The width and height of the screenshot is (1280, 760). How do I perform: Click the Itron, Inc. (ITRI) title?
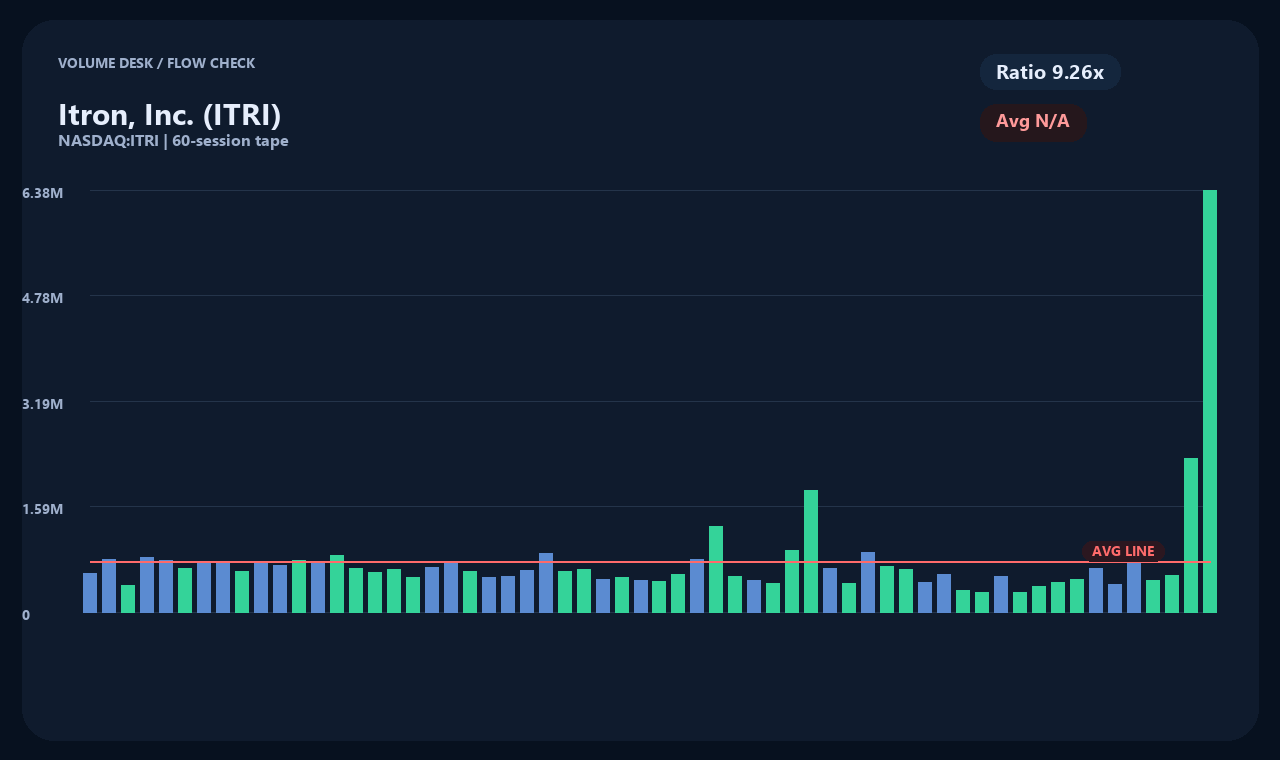pyautogui.click(x=170, y=115)
